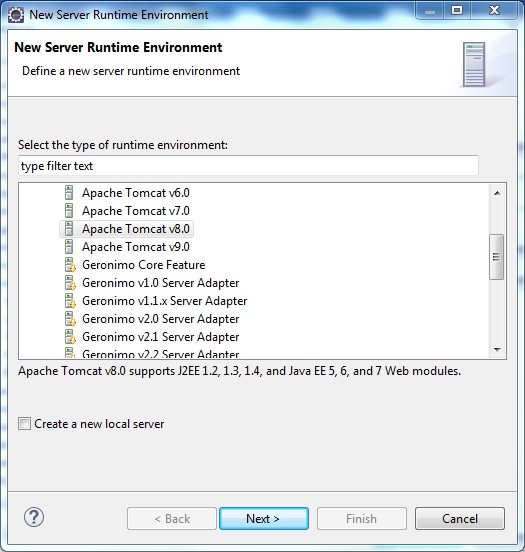Select Apache Tomcat v6.0 runtime
This screenshot has height=552, width=525.
pos(136,193)
